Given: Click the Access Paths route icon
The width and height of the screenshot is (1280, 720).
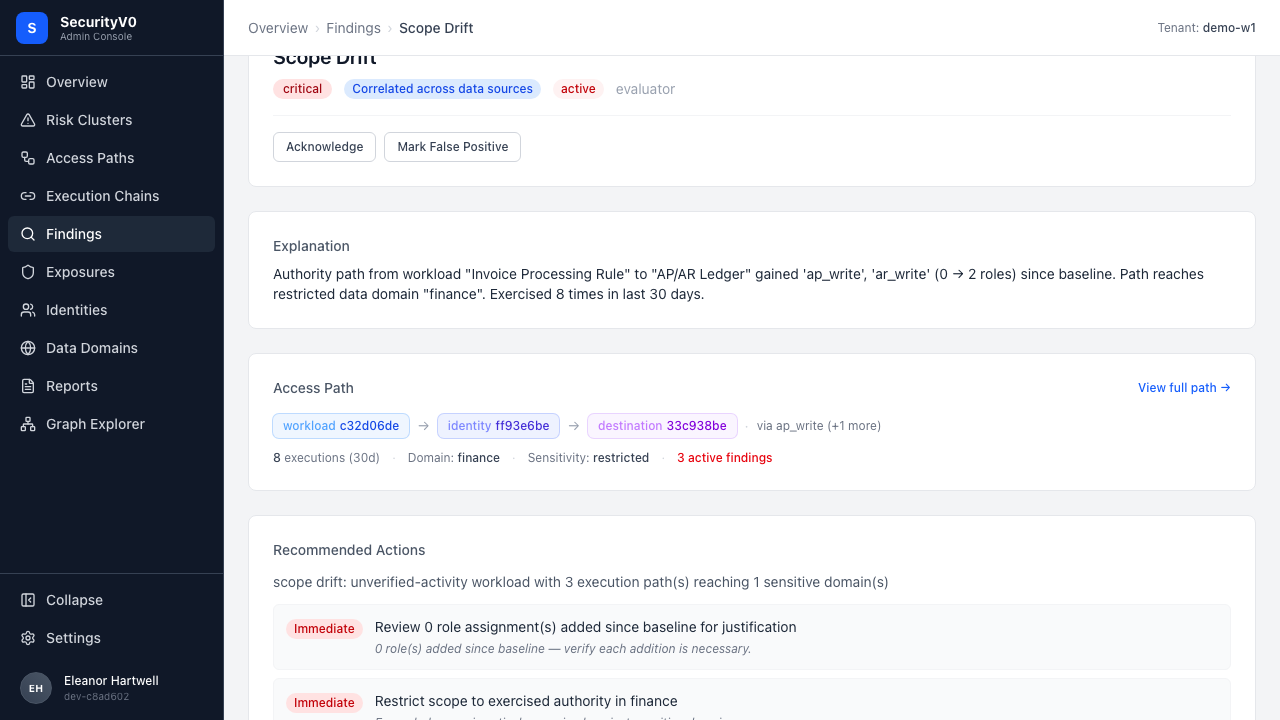Looking at the screenshot, I should [x=28, y=158].
